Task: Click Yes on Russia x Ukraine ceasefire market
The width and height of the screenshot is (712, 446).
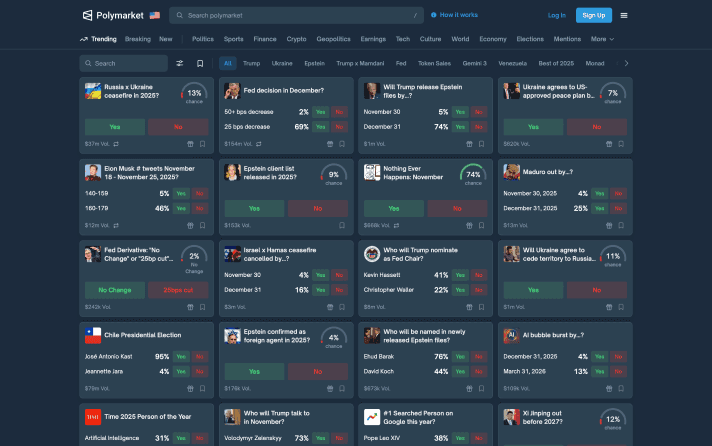Action: (x=115, y=127)
